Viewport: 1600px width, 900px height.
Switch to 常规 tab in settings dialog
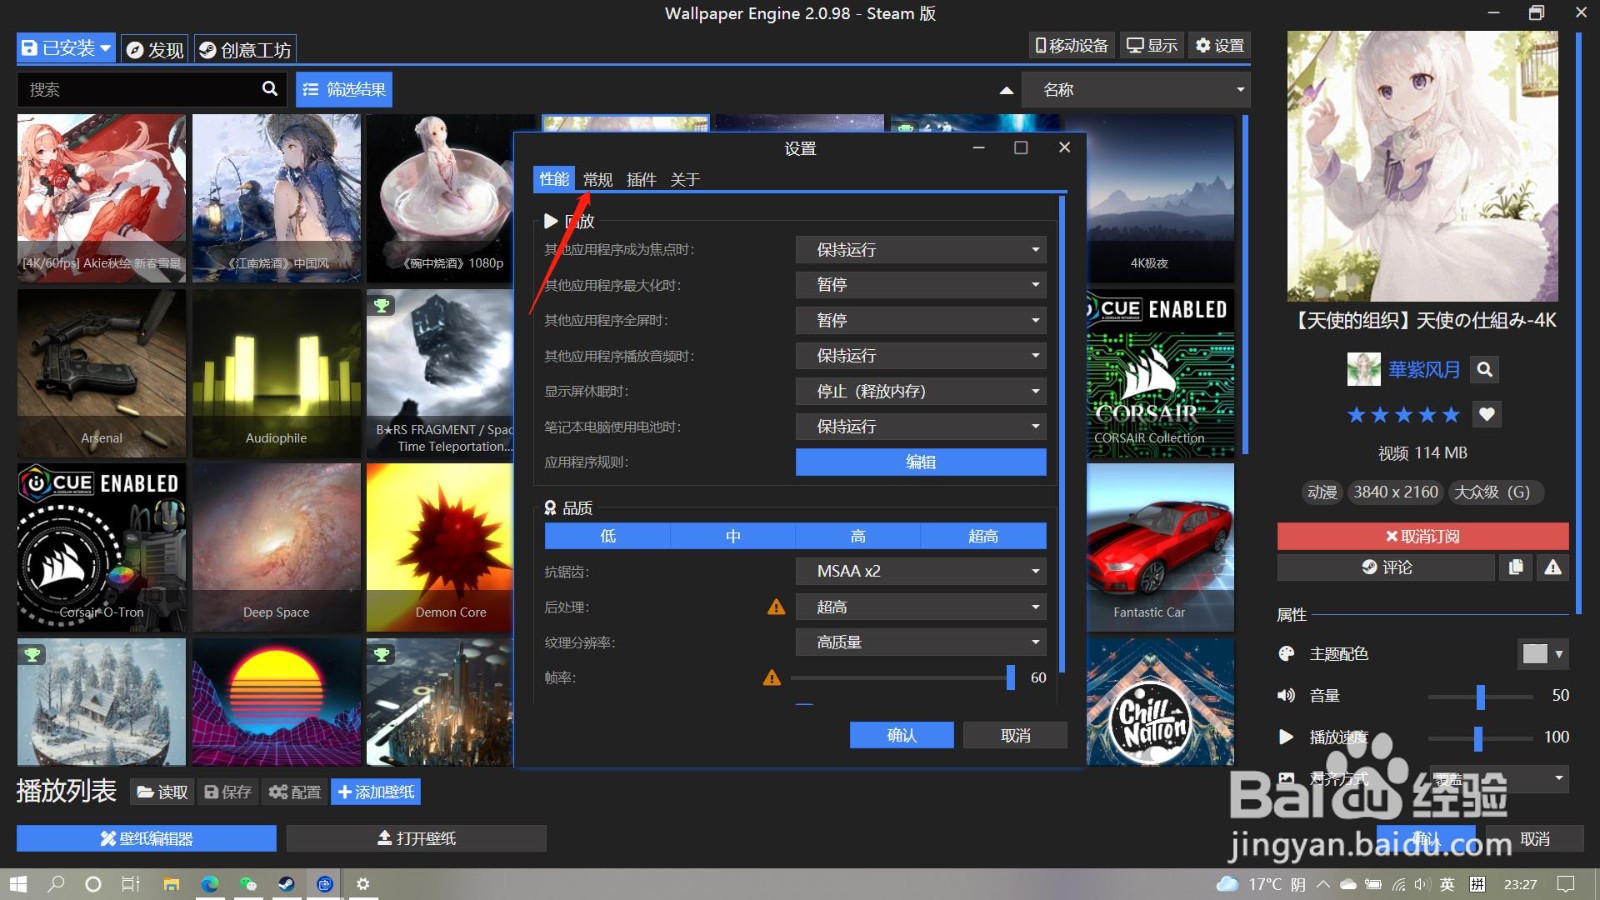(598, 180)
